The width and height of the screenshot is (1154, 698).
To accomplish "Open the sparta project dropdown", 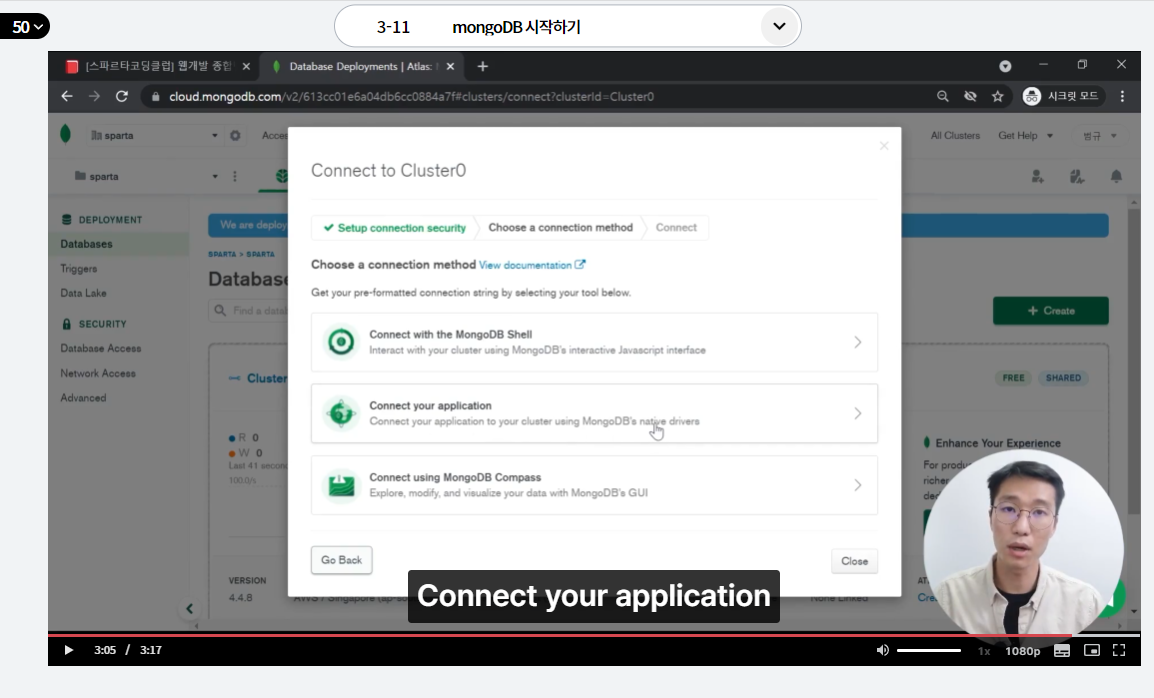I will 146,177.
